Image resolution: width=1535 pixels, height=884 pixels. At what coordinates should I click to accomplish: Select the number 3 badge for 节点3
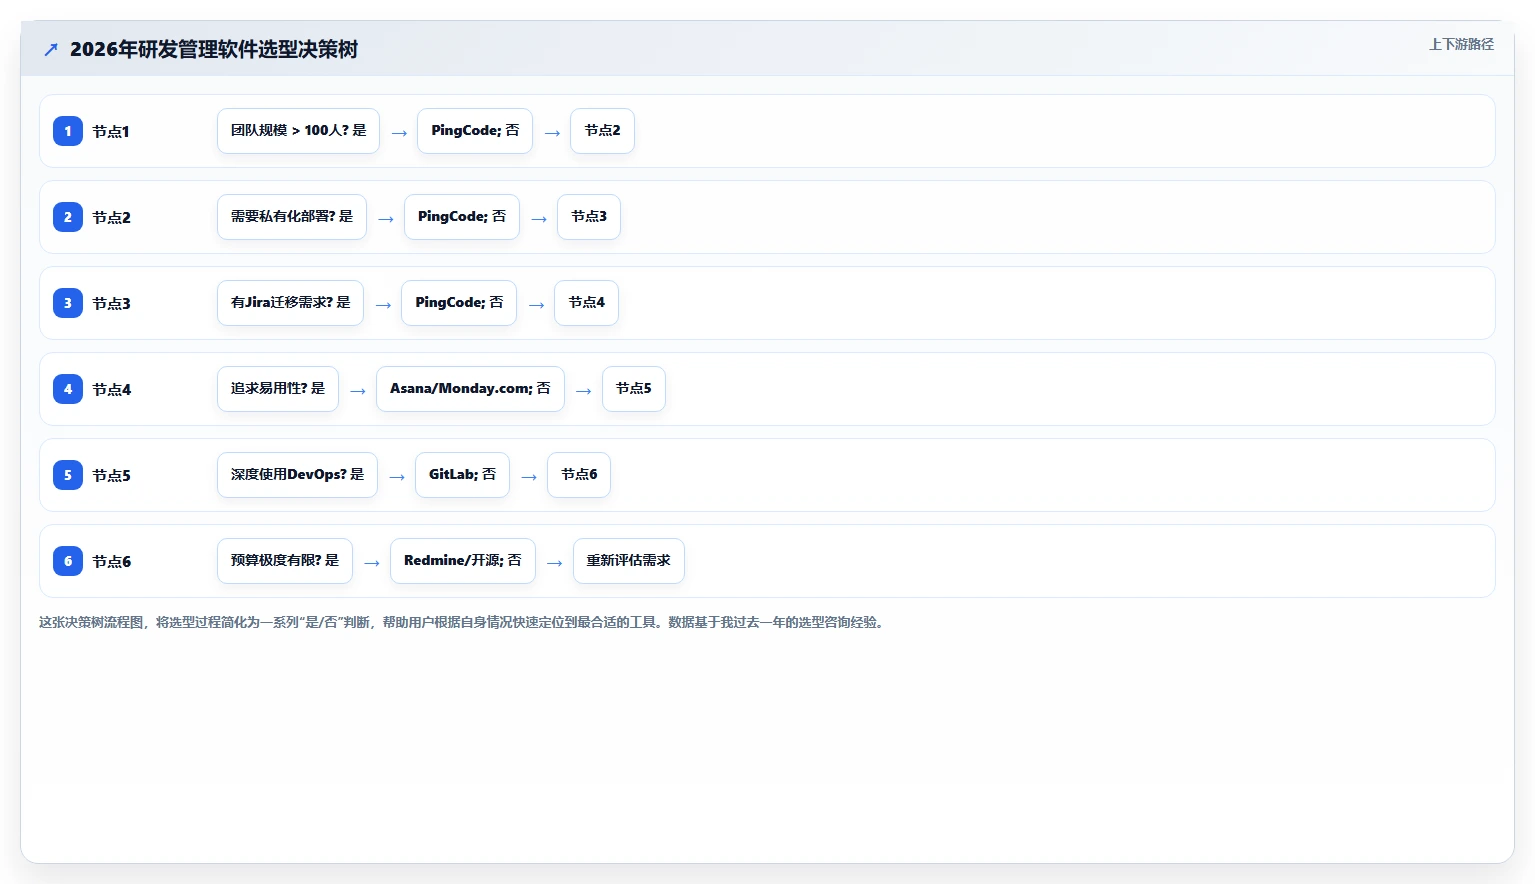[x=68, y=303]
